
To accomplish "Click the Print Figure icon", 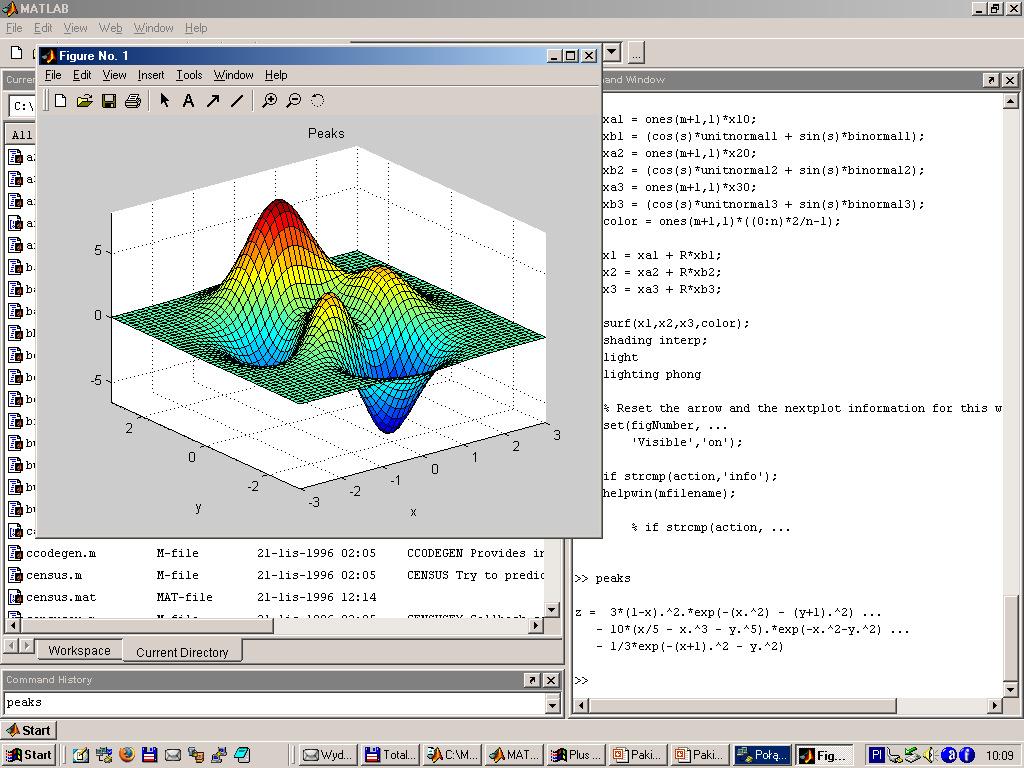I will (133, 101).
